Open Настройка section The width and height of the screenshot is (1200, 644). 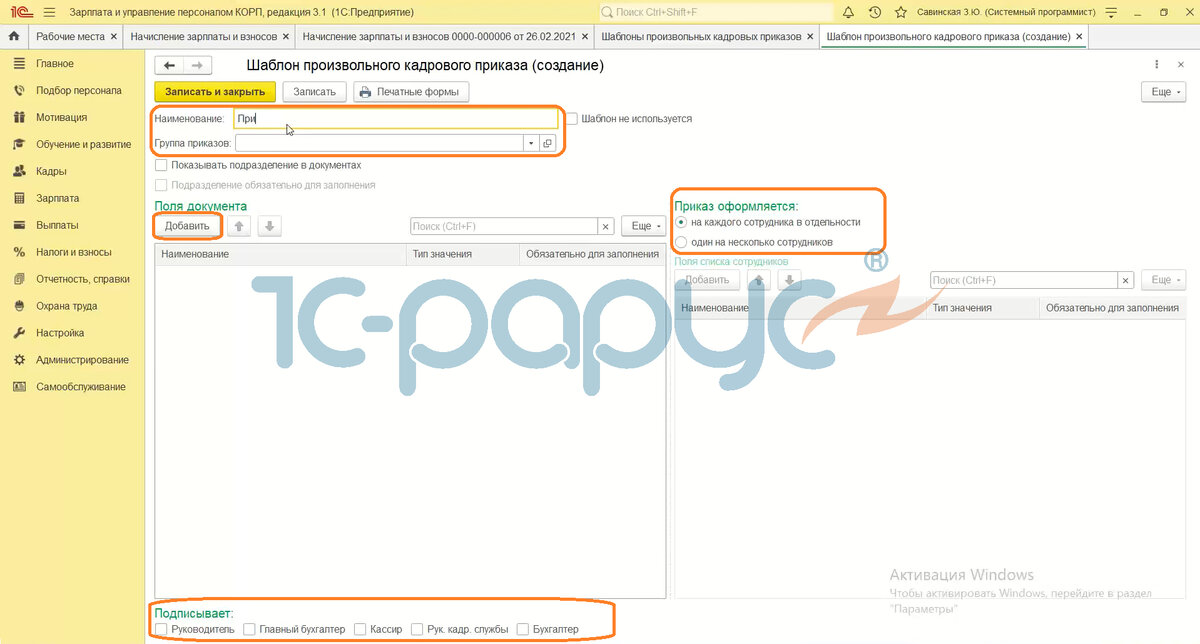(x=60, y=333)
